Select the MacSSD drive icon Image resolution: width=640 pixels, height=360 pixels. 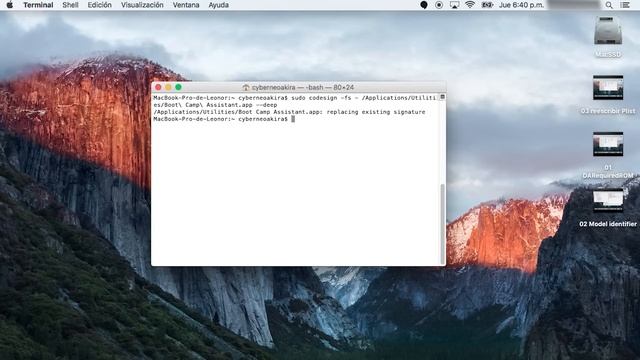(608, 31)
